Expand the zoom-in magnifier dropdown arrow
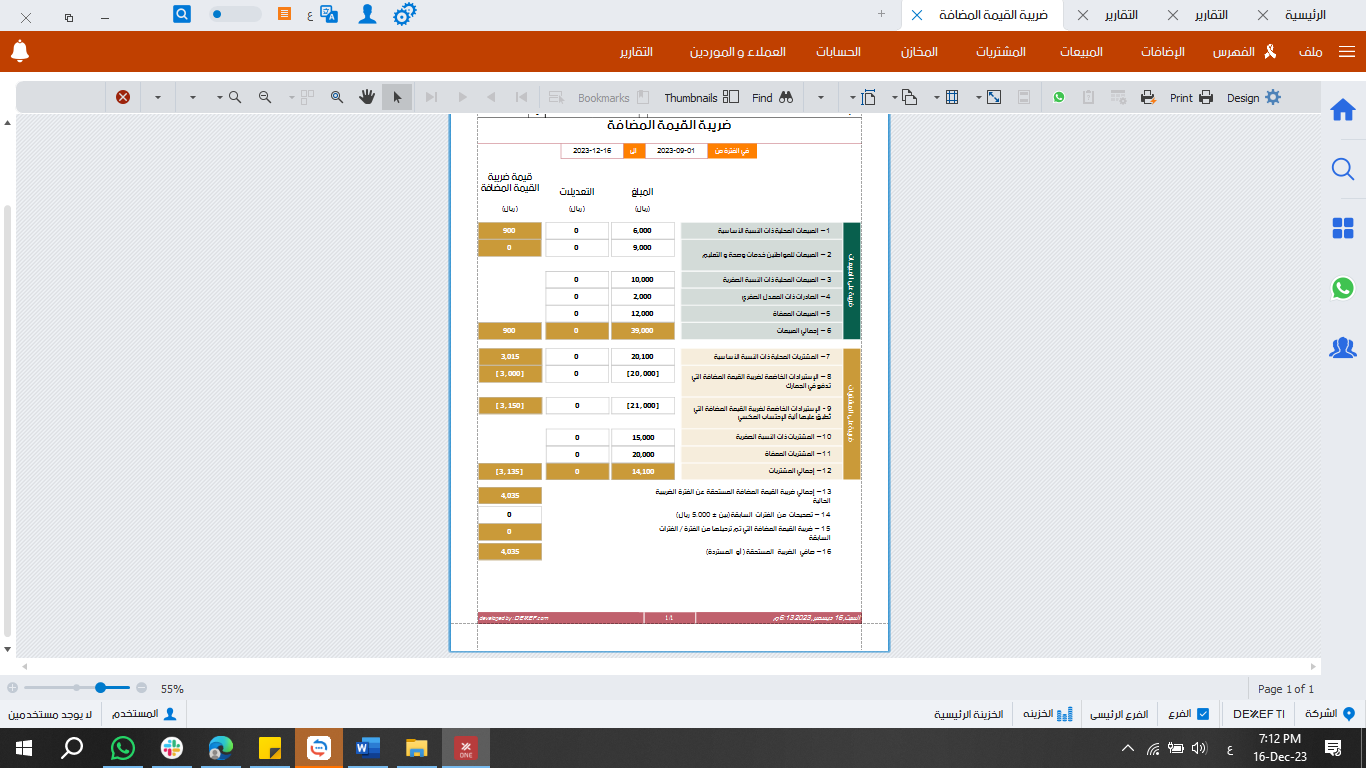The height and width of the screenshot is (768, 1366). [219, 98]
